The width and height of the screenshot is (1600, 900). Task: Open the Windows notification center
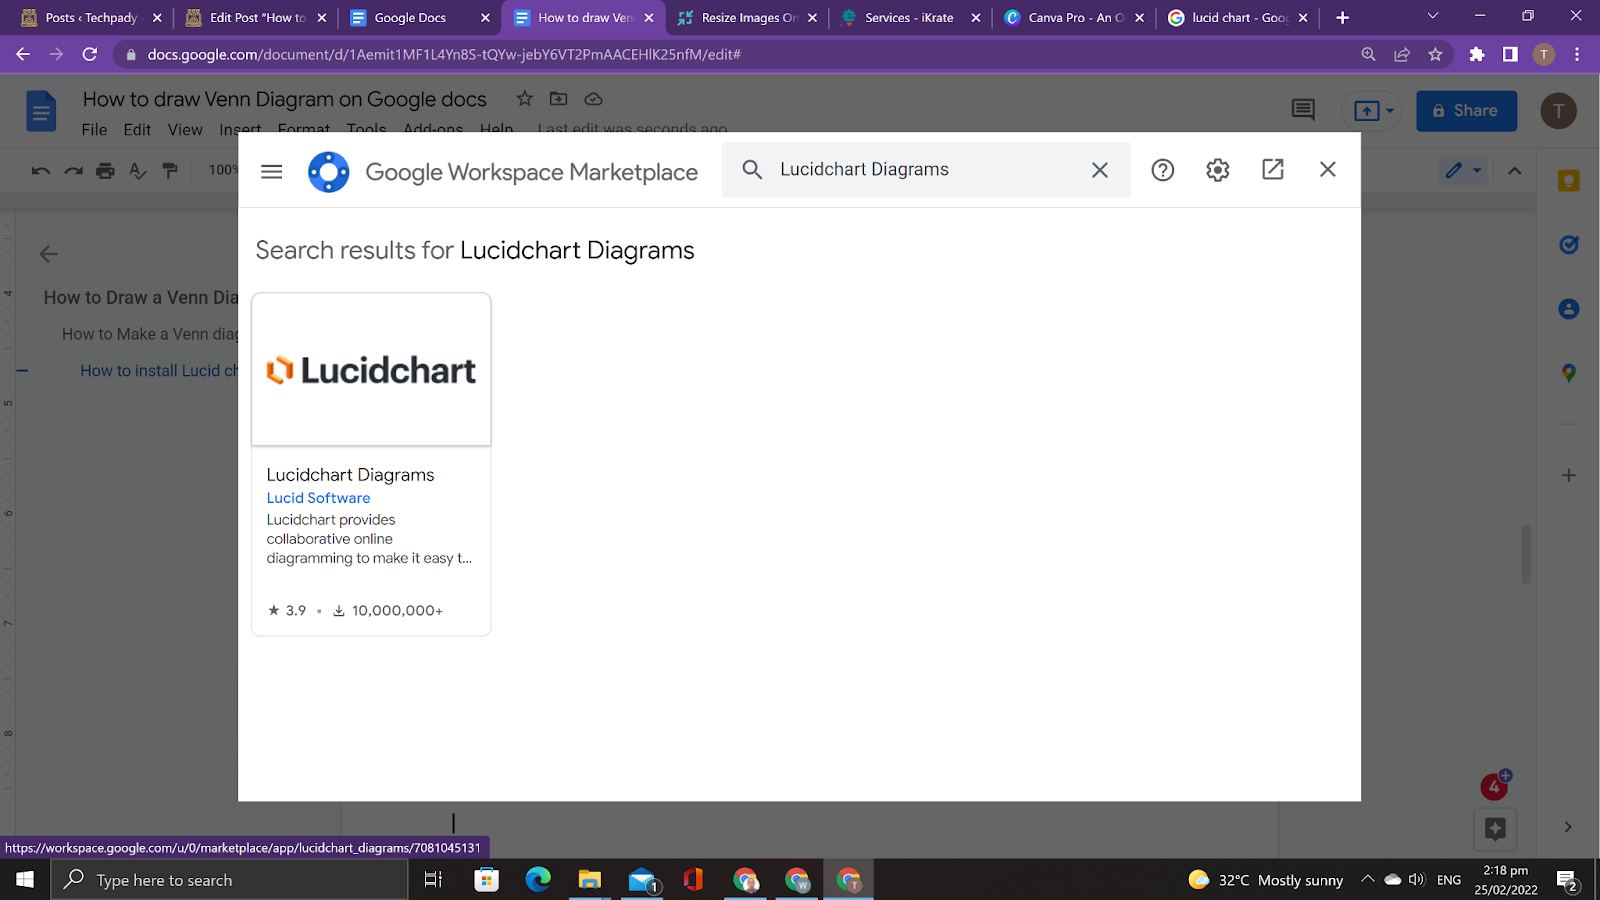1567,881
